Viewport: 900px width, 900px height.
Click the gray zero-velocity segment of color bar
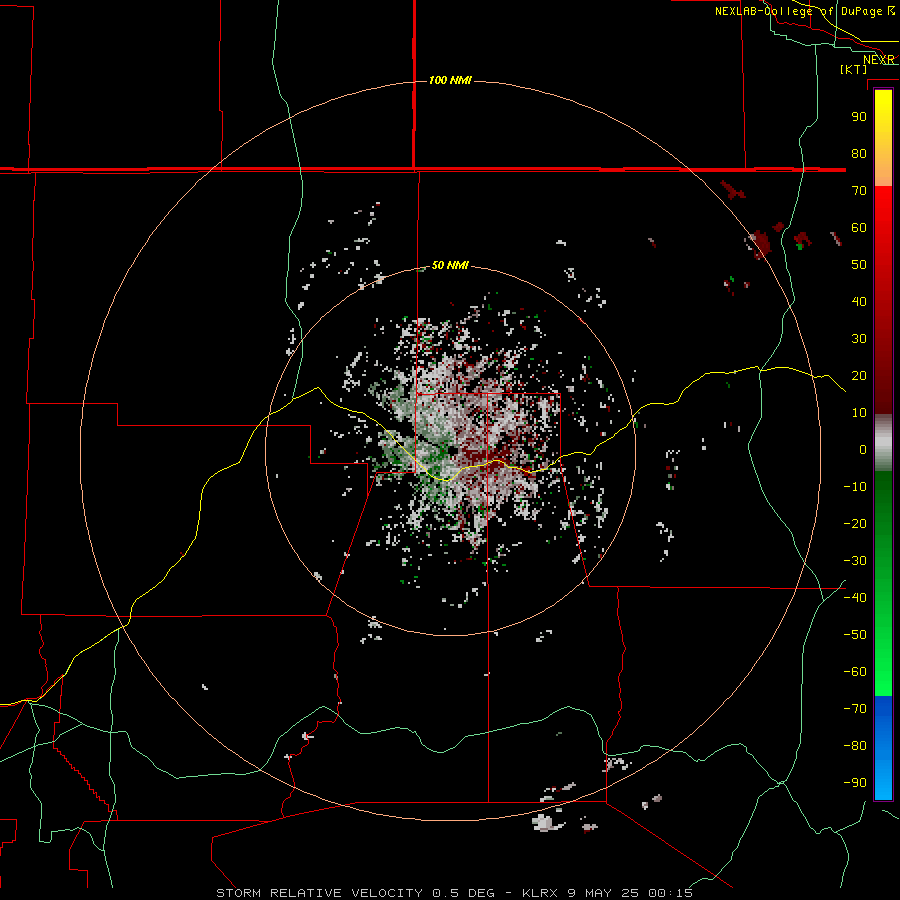pos(883,443)
